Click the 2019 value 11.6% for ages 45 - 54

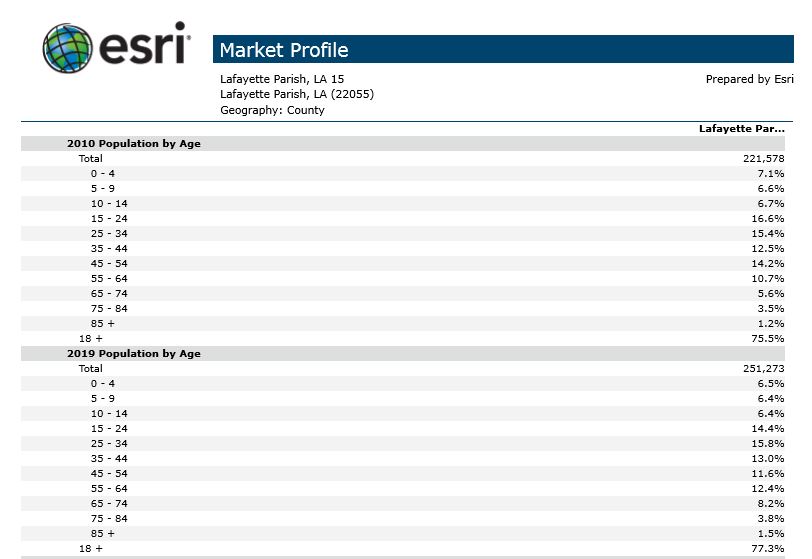[x=768, y=474]
